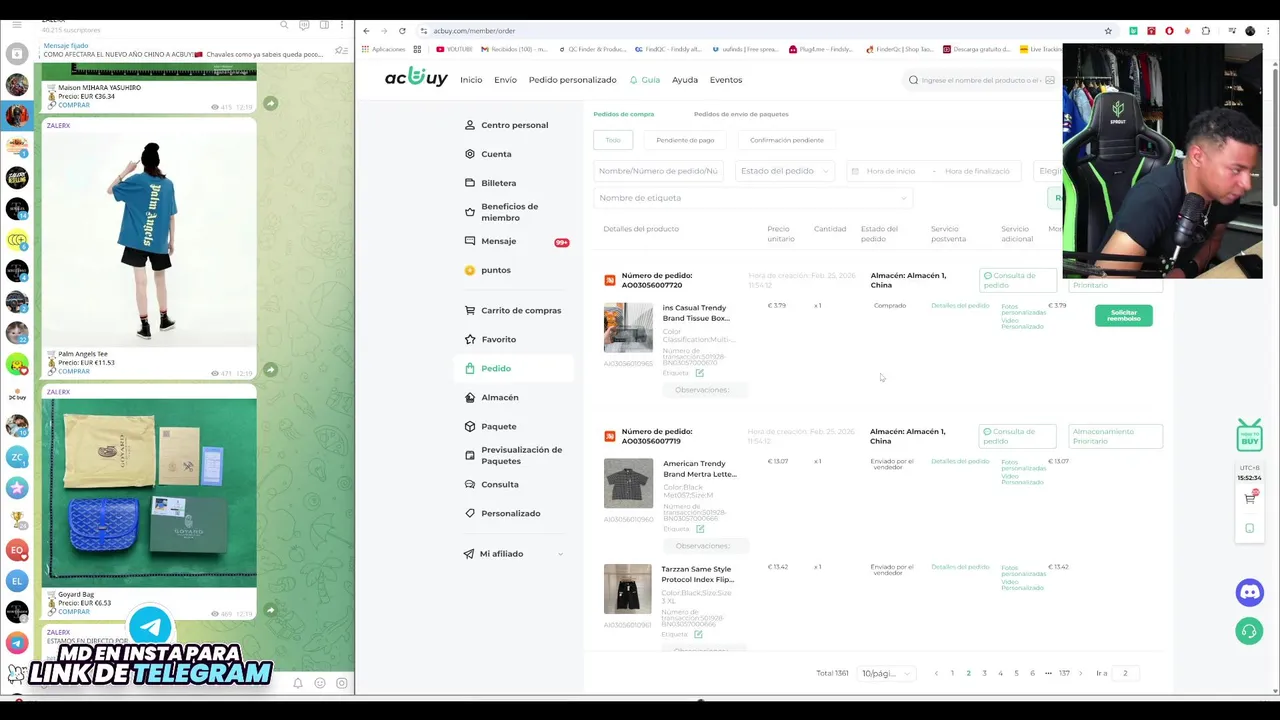1280x720 pixels.
Task: Click the acbuy logo
Action: (x=416, y=78)
